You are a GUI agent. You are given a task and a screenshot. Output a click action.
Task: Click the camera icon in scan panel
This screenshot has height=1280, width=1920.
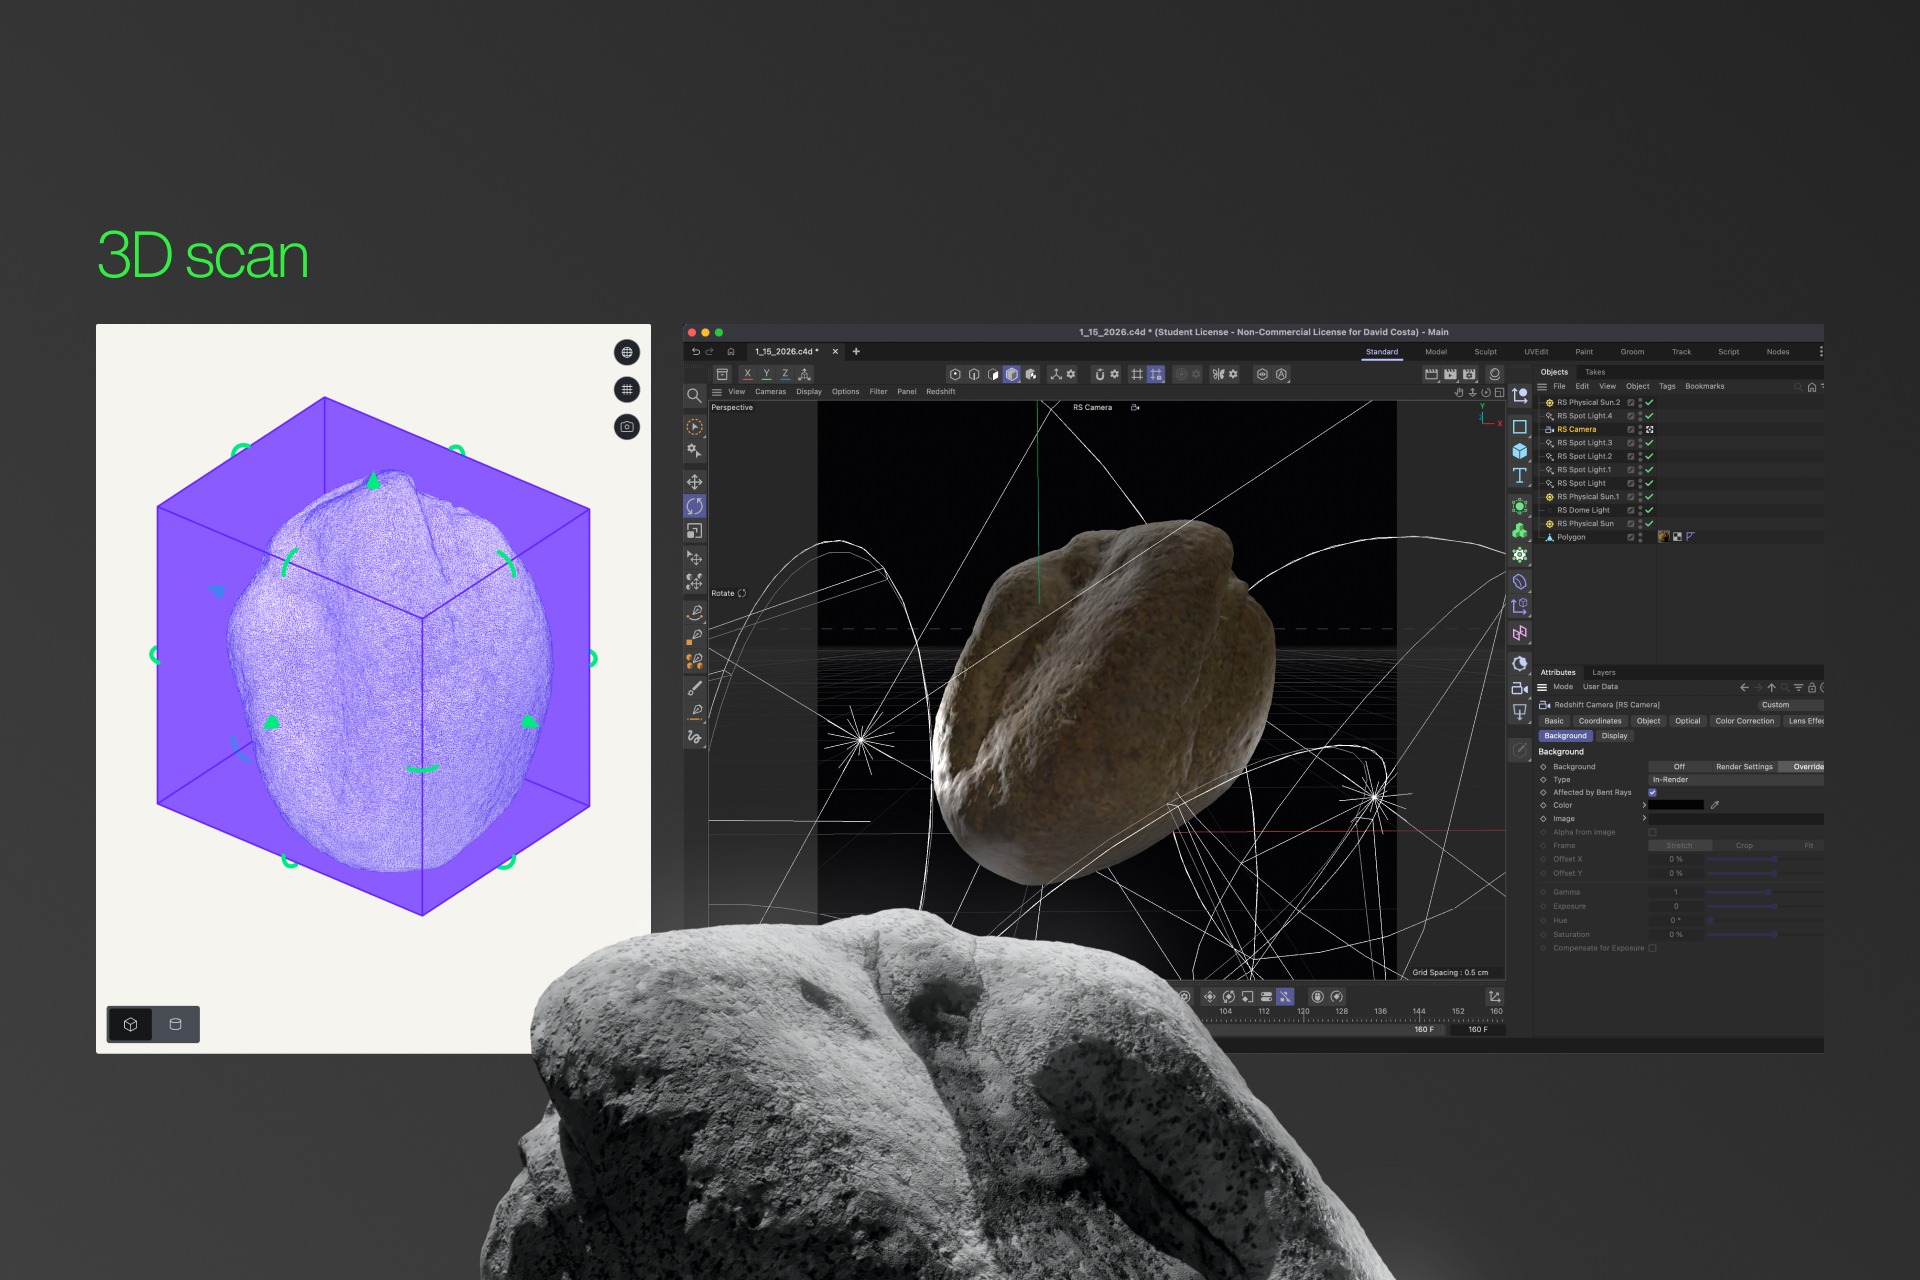627,427
